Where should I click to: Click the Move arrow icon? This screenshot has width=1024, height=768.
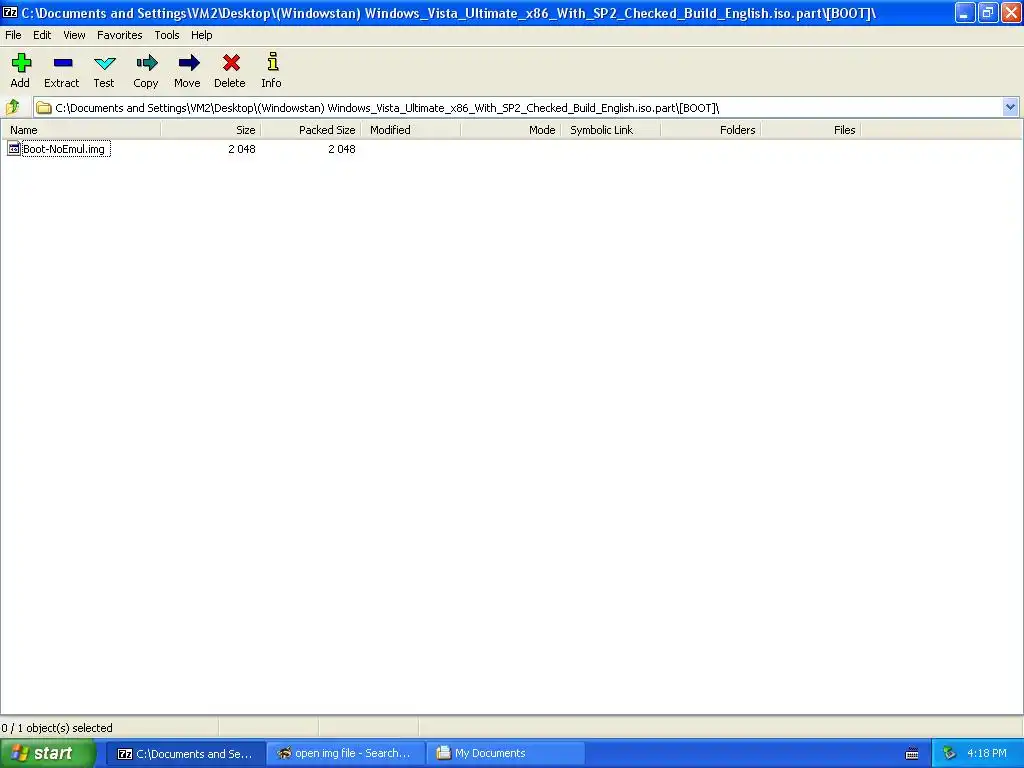point(189,63)
